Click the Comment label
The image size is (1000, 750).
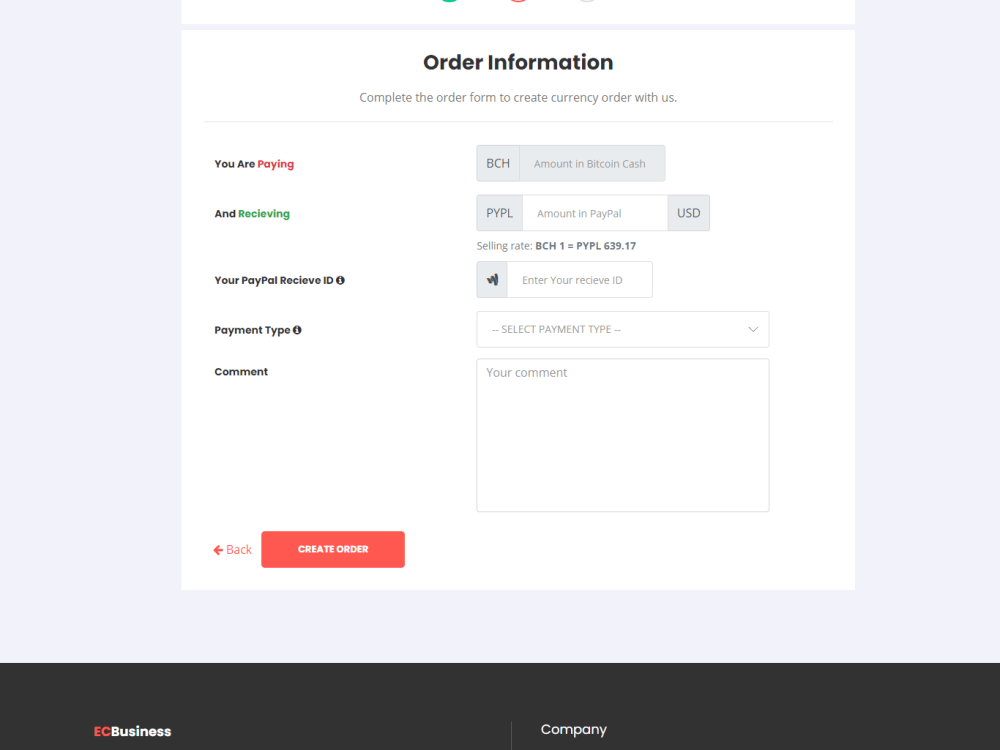click(241, 372)
